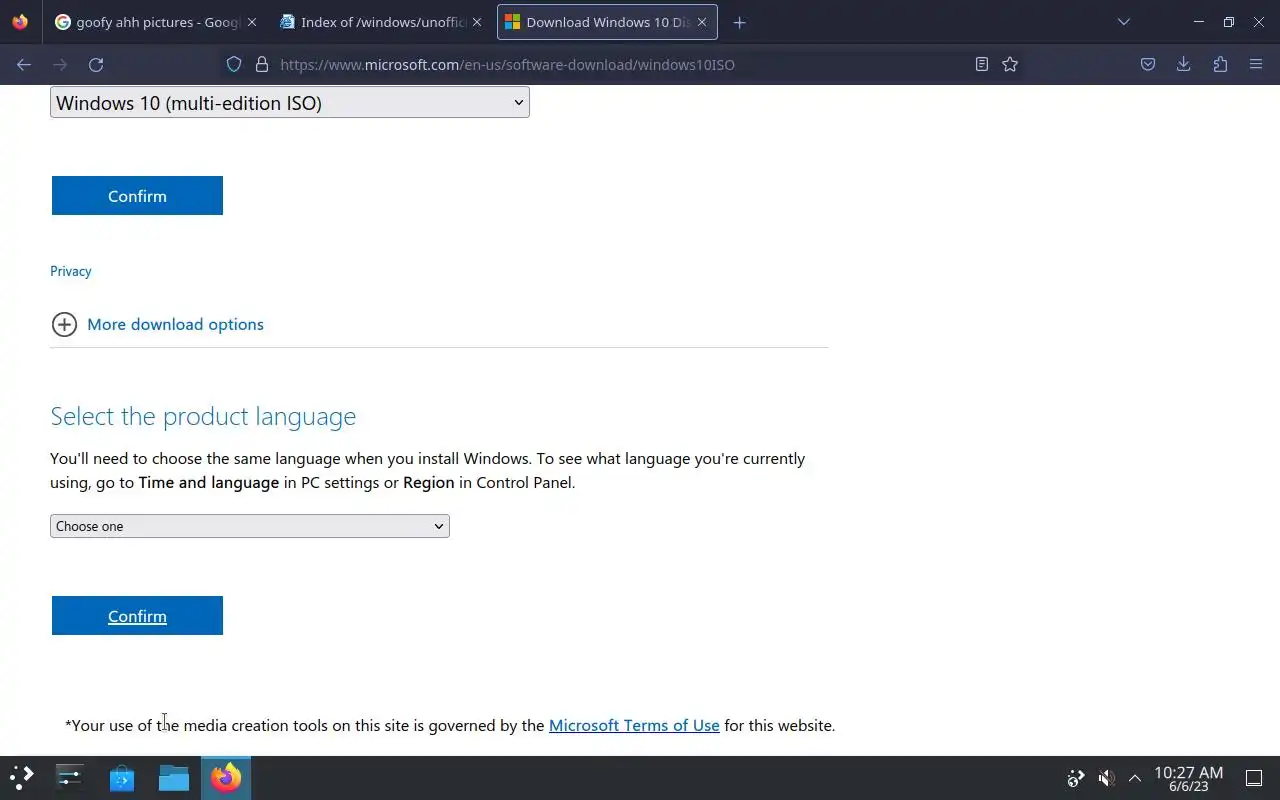Open the Save to Pocket button
The height and width of the screenshot is (800, 1280).
1148,64
